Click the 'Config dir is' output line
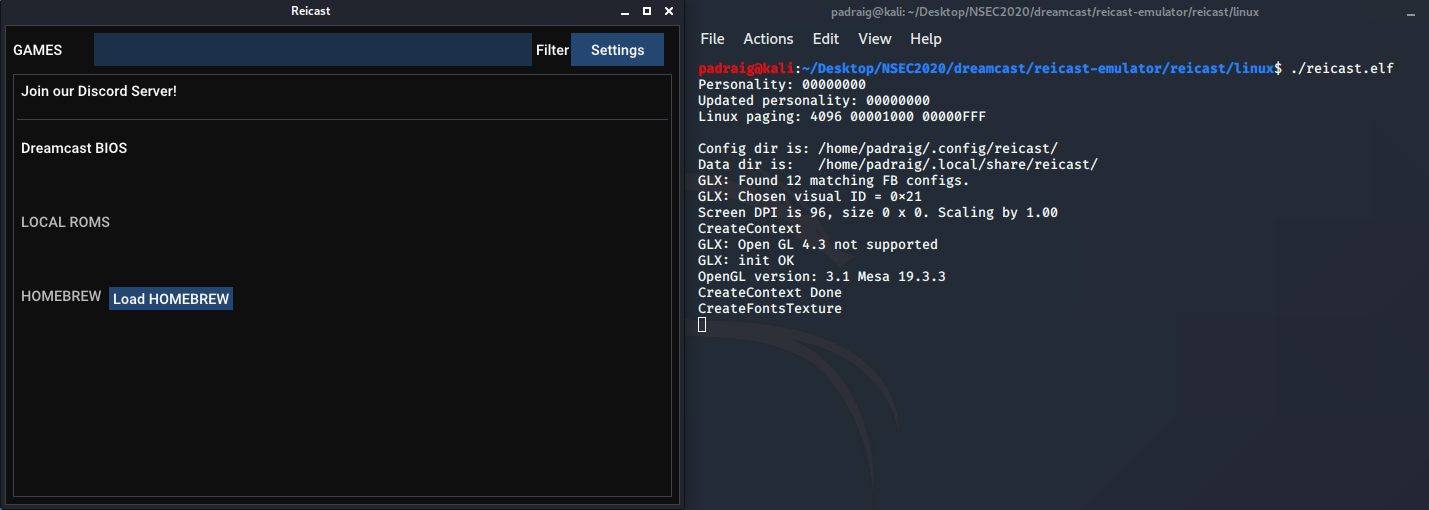The width and height of the screenshot is (1429, 510). (878, 148)
